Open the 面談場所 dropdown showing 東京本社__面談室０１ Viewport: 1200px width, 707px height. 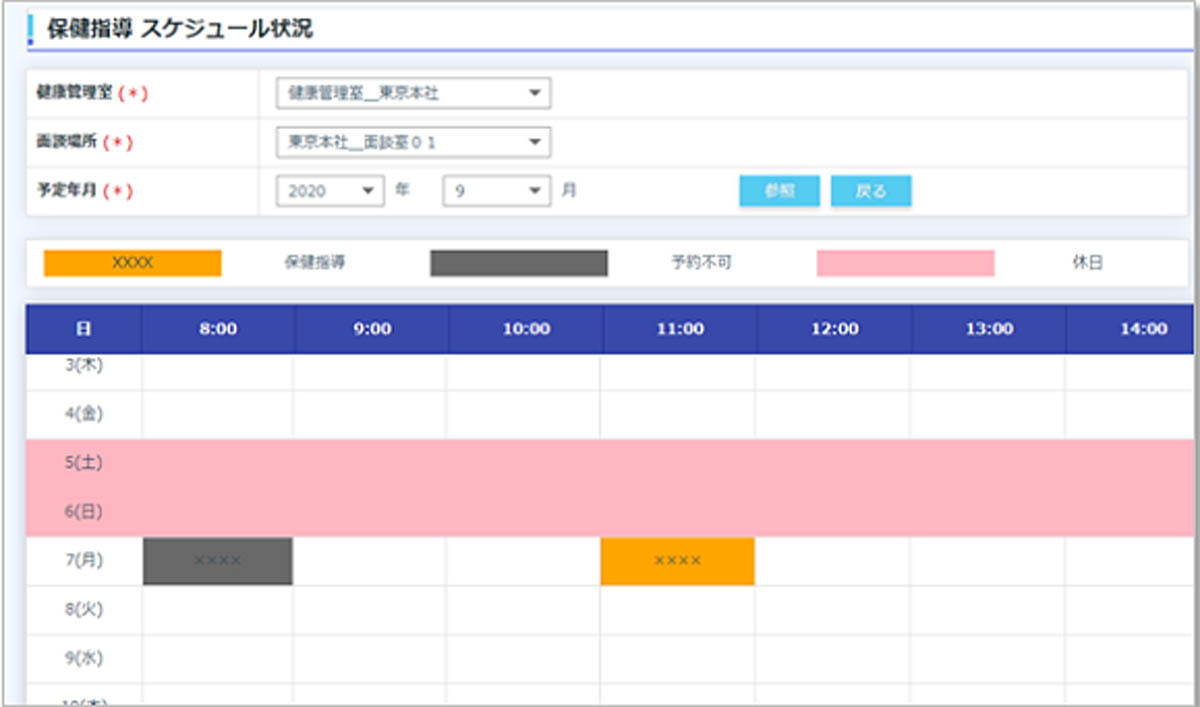(x=413, y=142)
